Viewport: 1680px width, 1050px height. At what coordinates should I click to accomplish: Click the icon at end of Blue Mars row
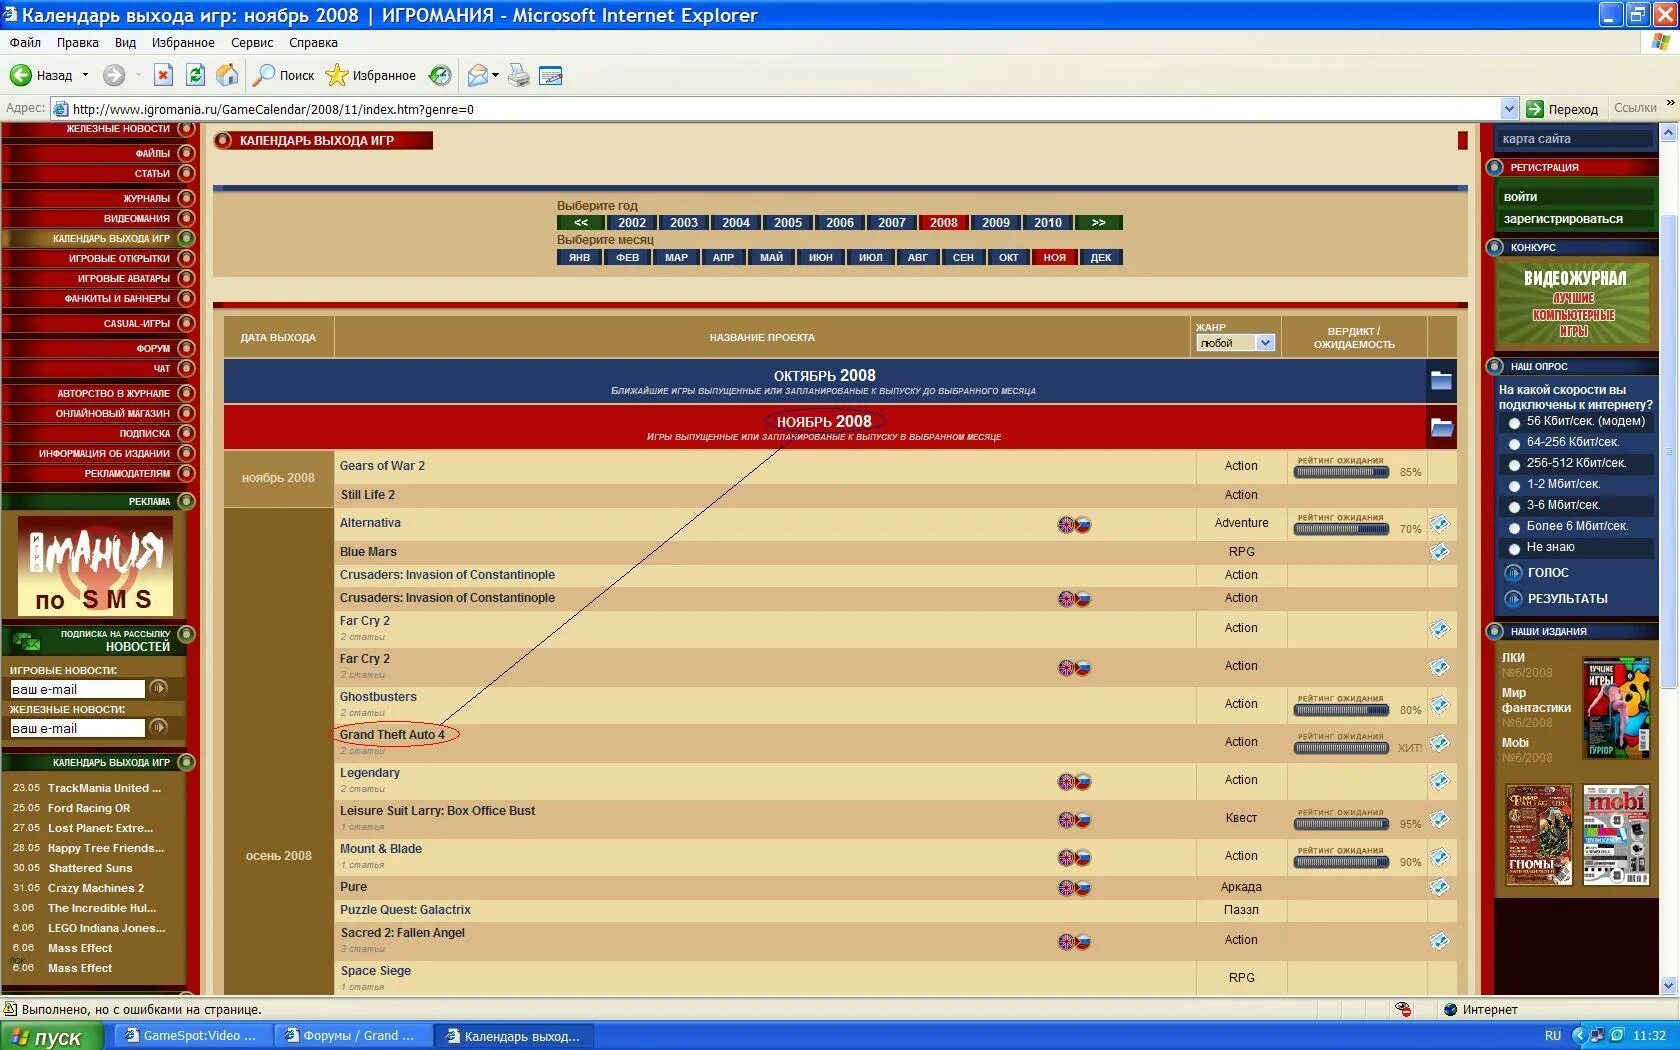click(1439, 552)
